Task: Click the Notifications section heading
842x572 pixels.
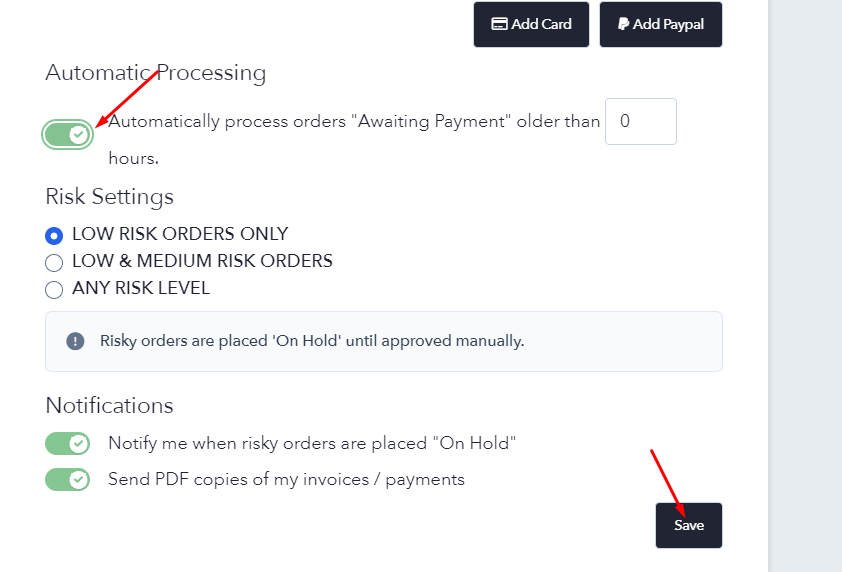Action: click(110, 406)
